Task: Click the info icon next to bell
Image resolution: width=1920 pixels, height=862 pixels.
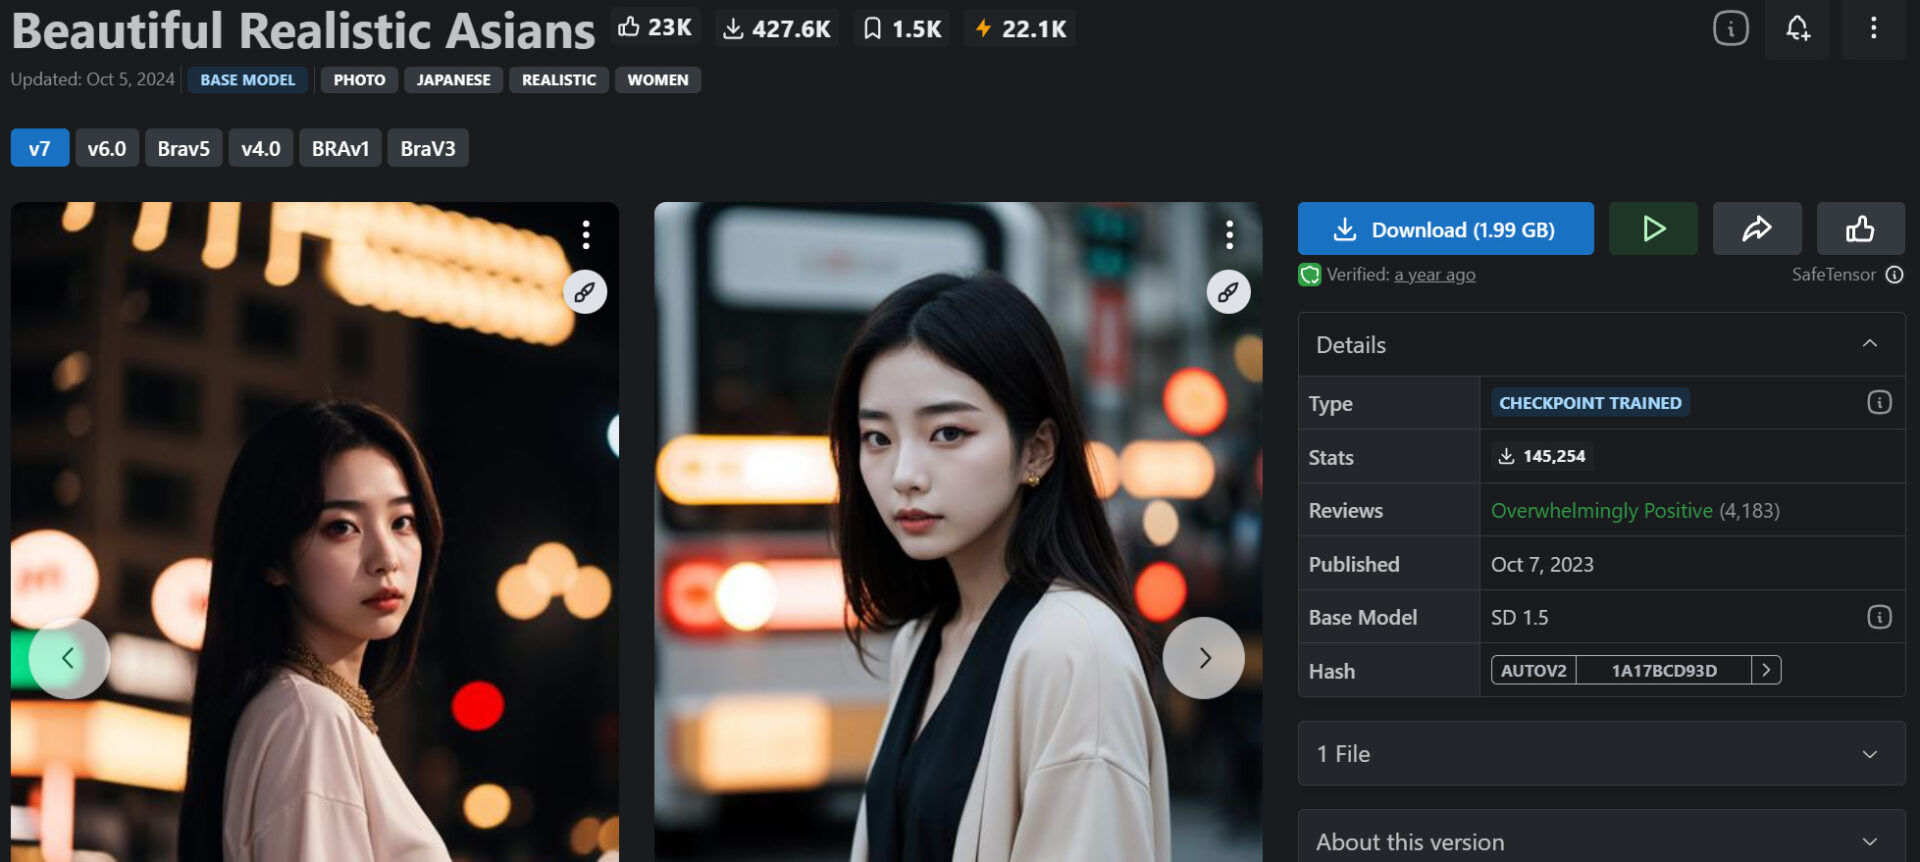Action: [x=1730, y=28]
